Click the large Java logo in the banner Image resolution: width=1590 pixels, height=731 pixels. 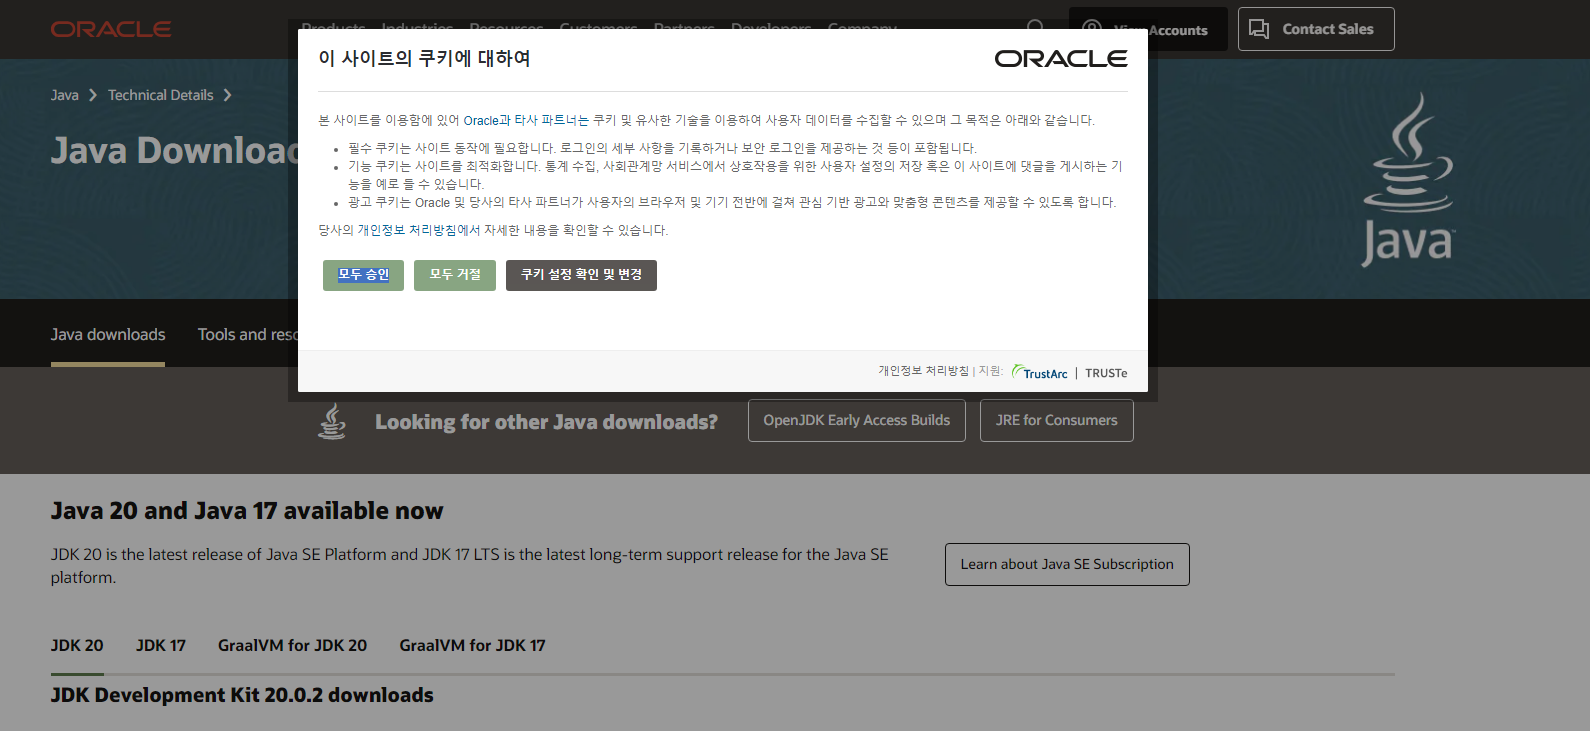[x=1408, y=180]
